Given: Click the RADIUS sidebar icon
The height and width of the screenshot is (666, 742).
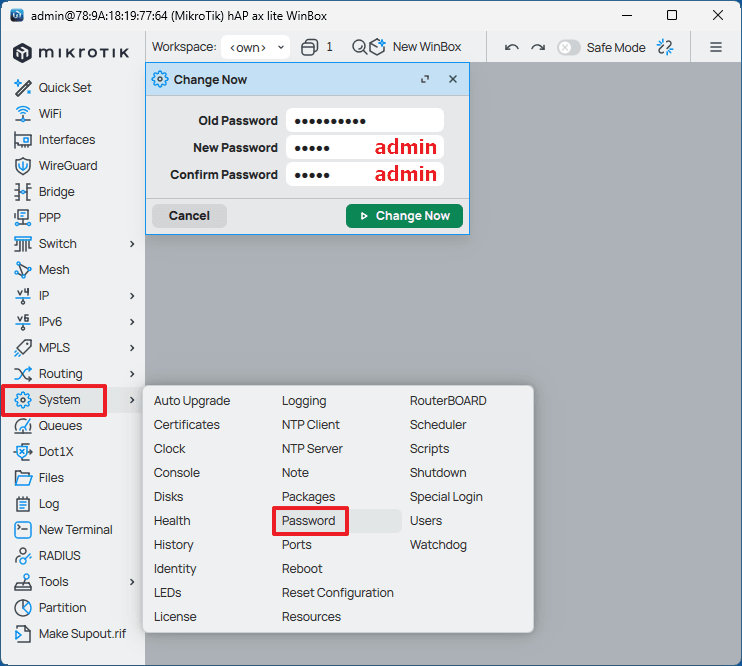Looking at the screenshot, I should (23, 556).
